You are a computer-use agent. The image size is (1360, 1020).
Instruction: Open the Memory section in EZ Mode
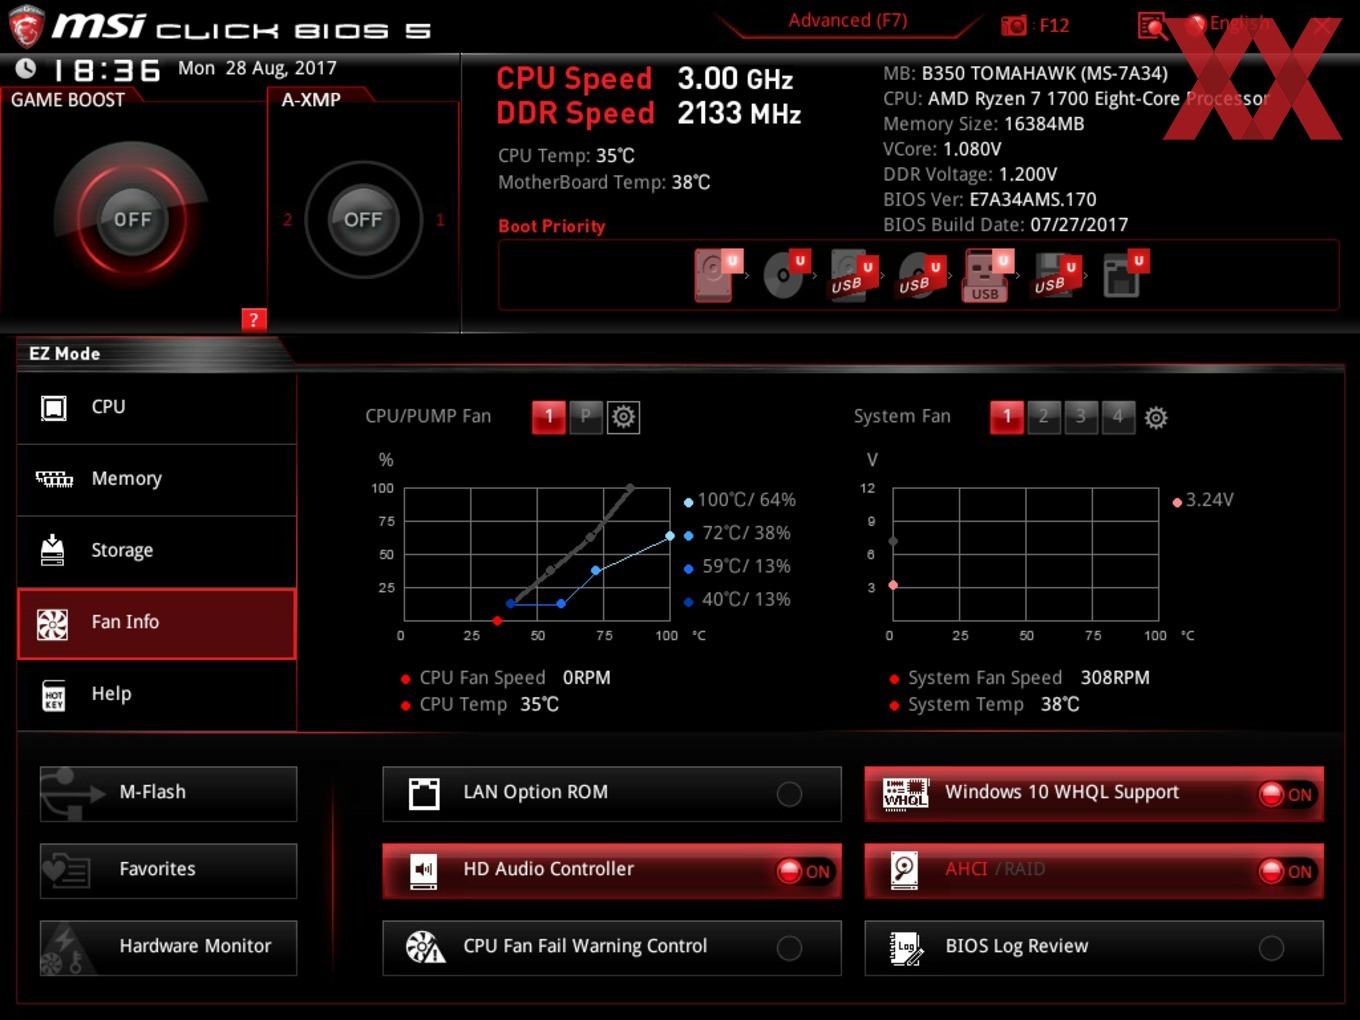[157, 479]
